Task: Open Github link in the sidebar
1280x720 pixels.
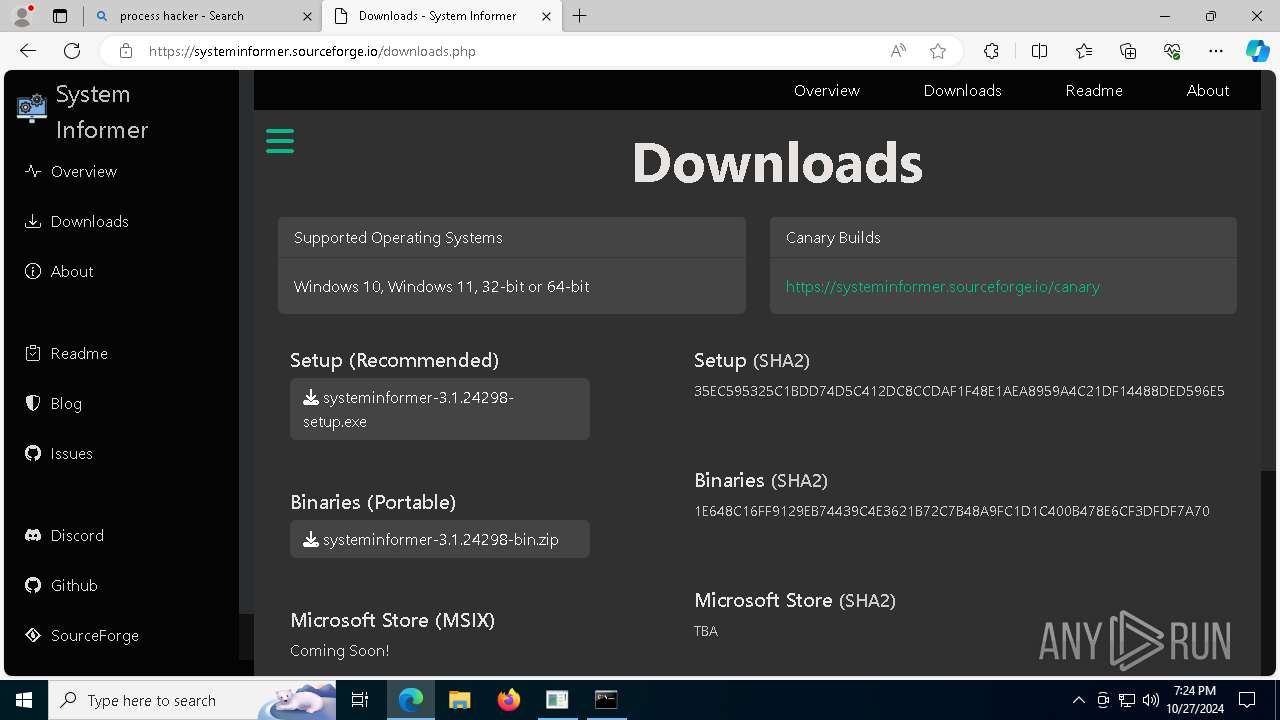Action: (x=74, y=586)
